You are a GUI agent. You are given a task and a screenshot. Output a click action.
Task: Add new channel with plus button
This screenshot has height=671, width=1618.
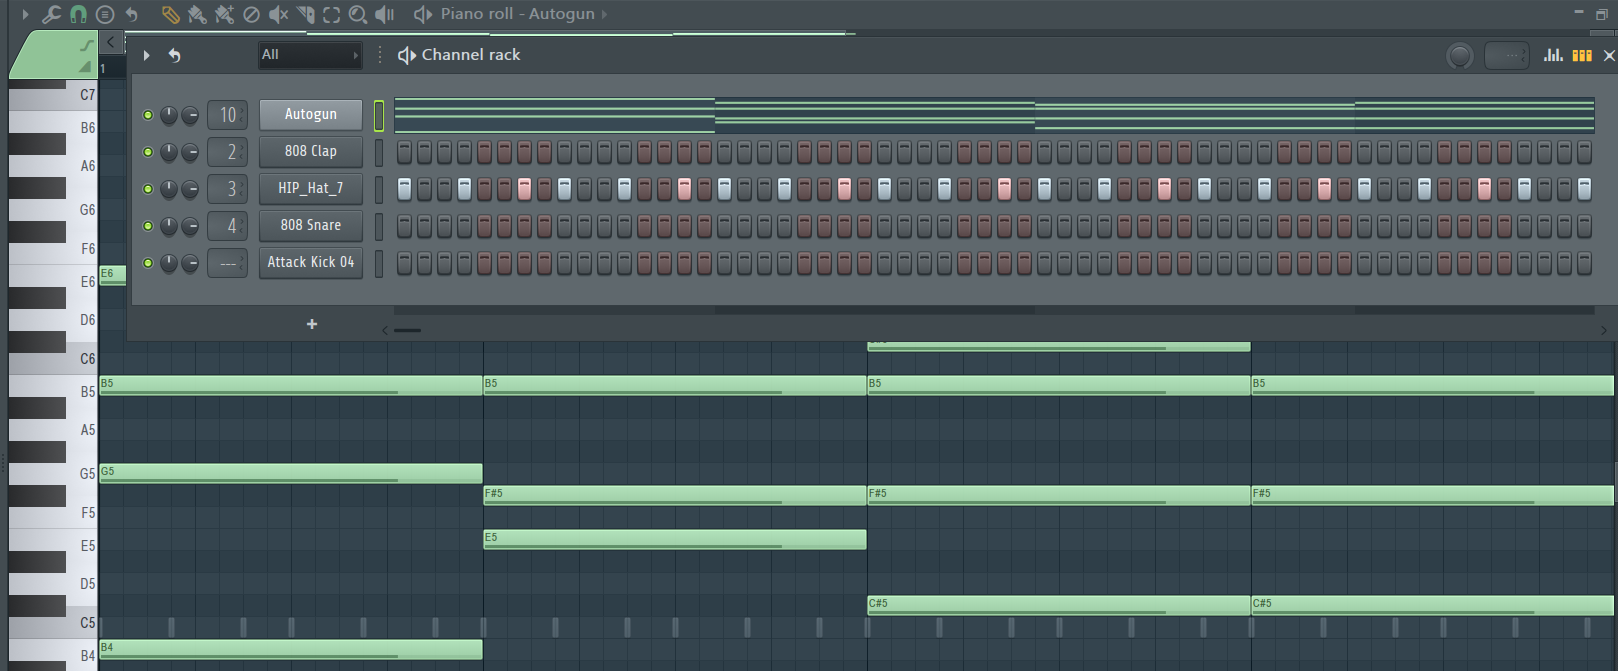[312, 324]
